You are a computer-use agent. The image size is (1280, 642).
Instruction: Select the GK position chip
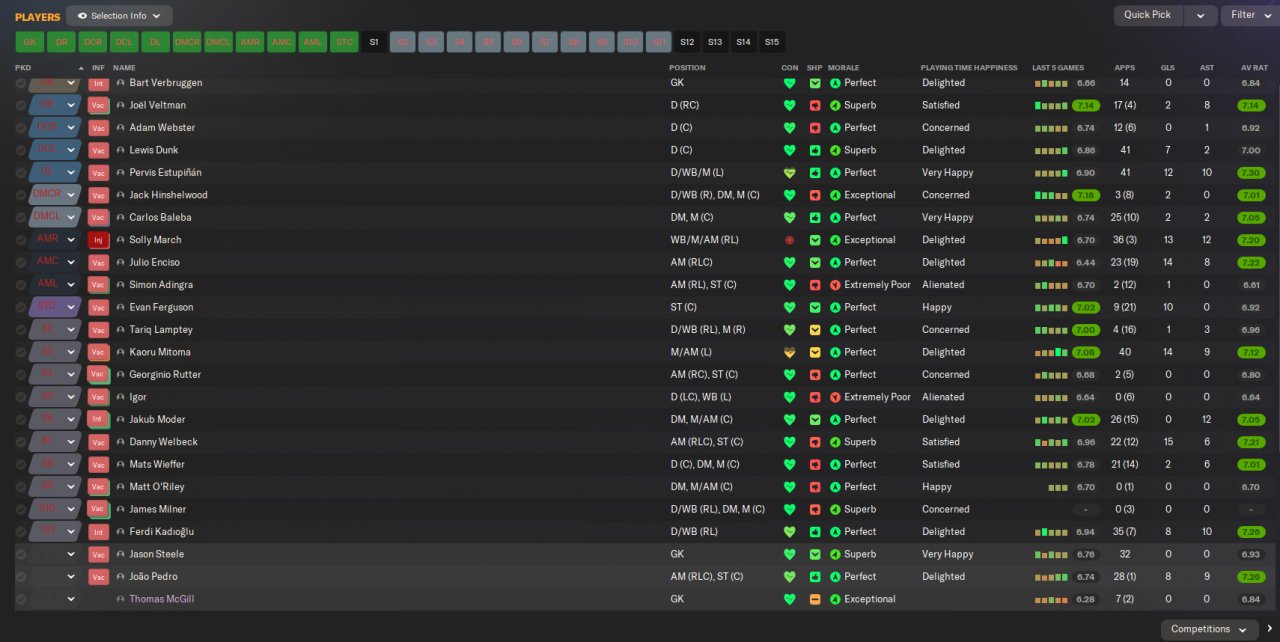[x=29, y=42]
